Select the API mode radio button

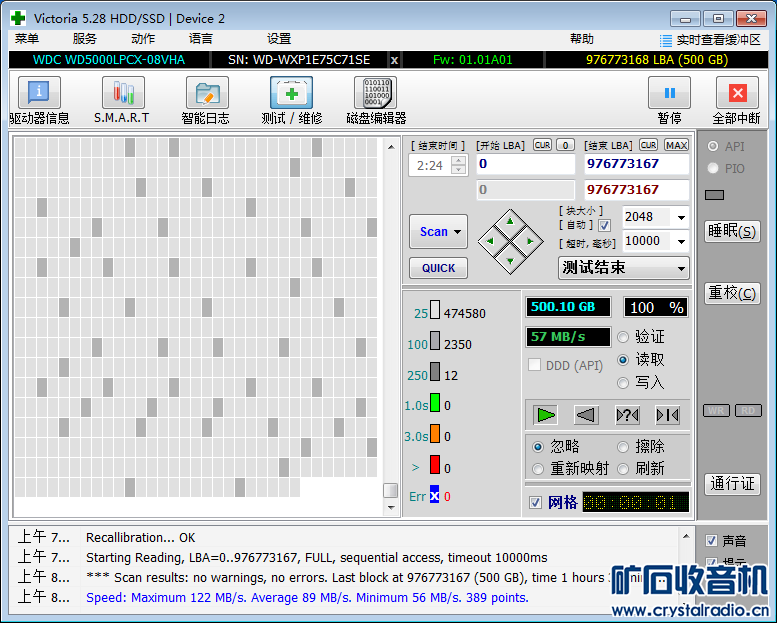pyautogui.click(x=713, y=146)
